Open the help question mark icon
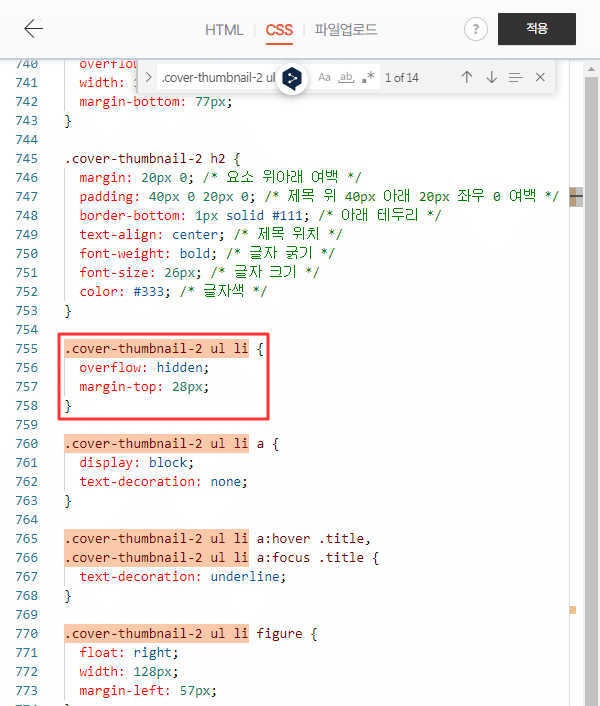 click(x=476, y=29)
